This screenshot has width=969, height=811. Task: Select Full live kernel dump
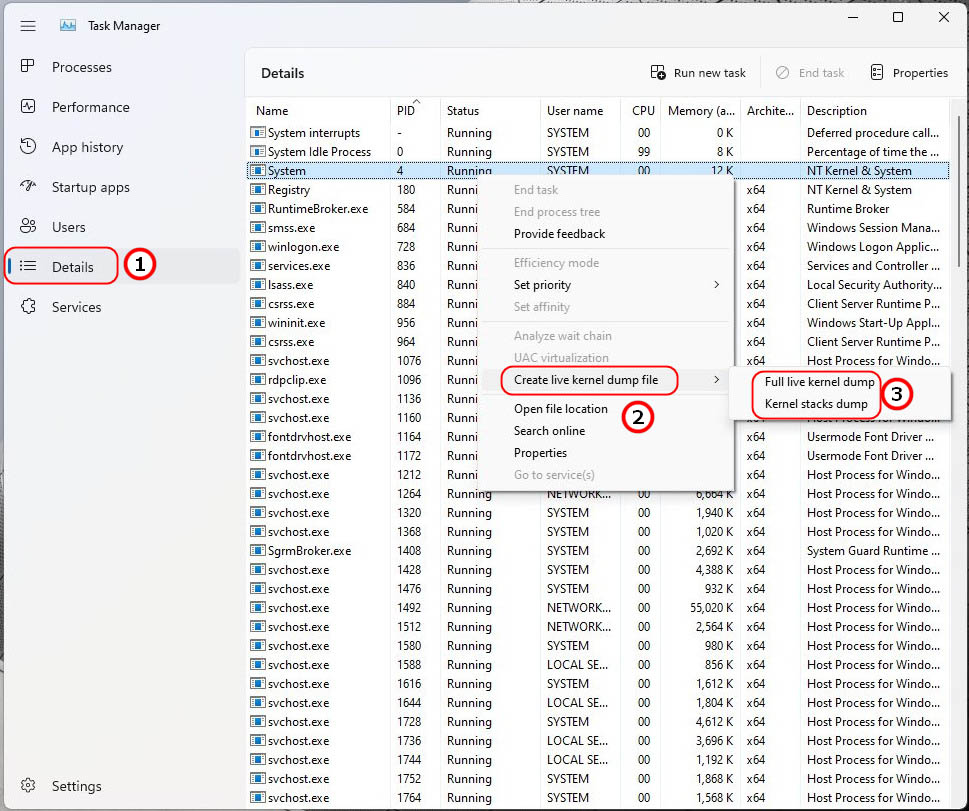[x=819, y=382]
